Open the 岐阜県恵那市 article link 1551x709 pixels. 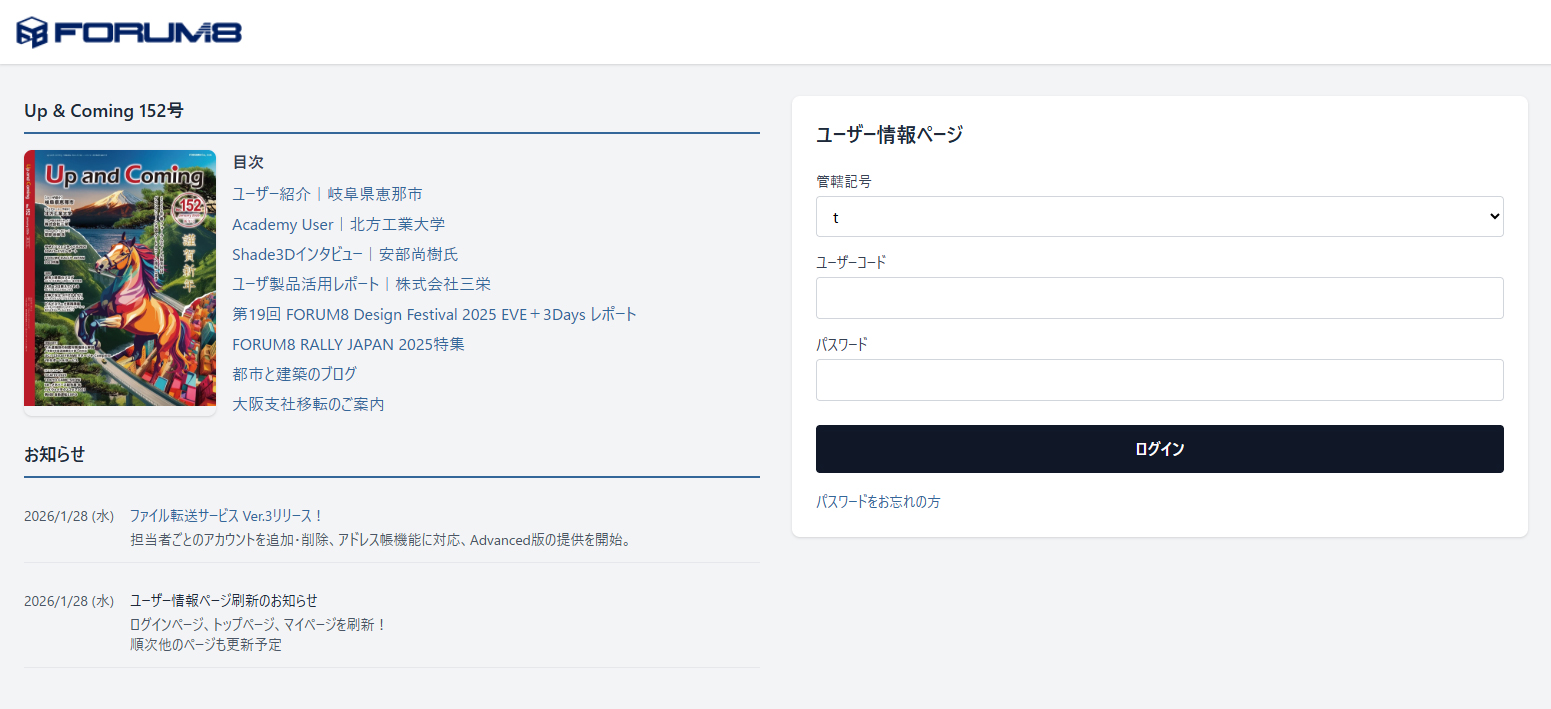pyautogui.click(x=375, y=194)
